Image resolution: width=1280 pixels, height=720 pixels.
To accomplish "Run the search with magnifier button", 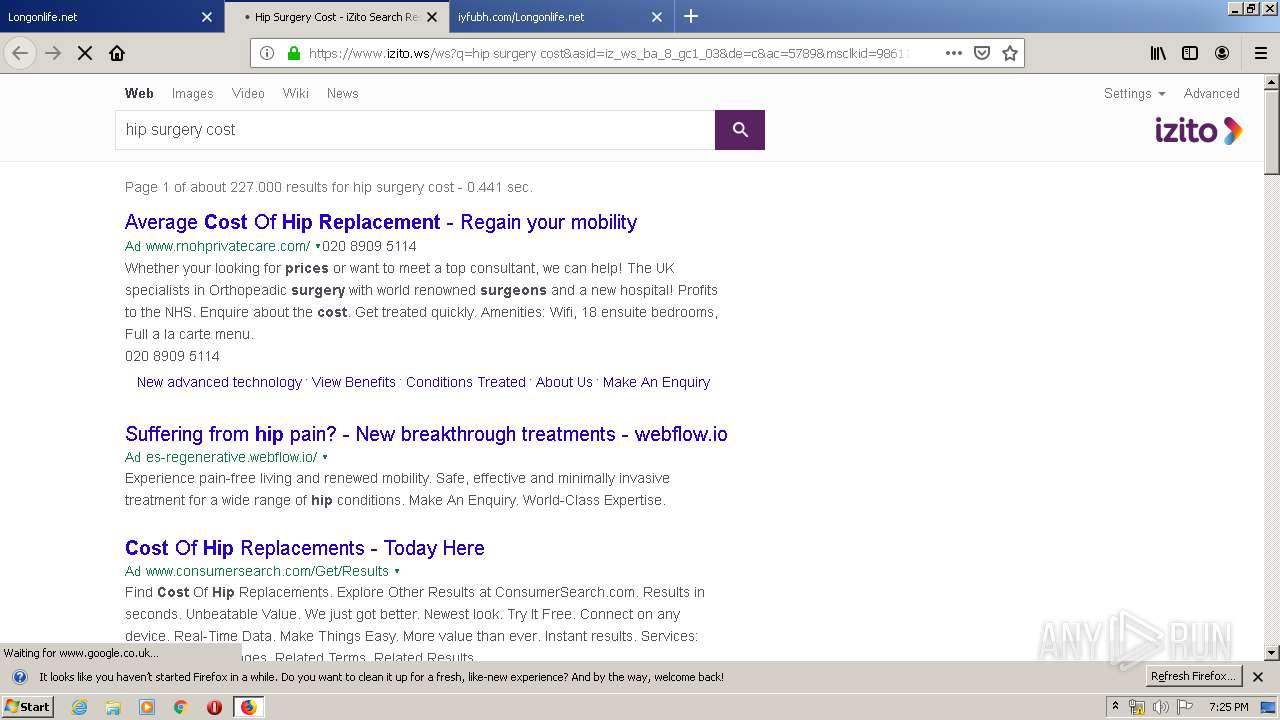I will [740, 130].
